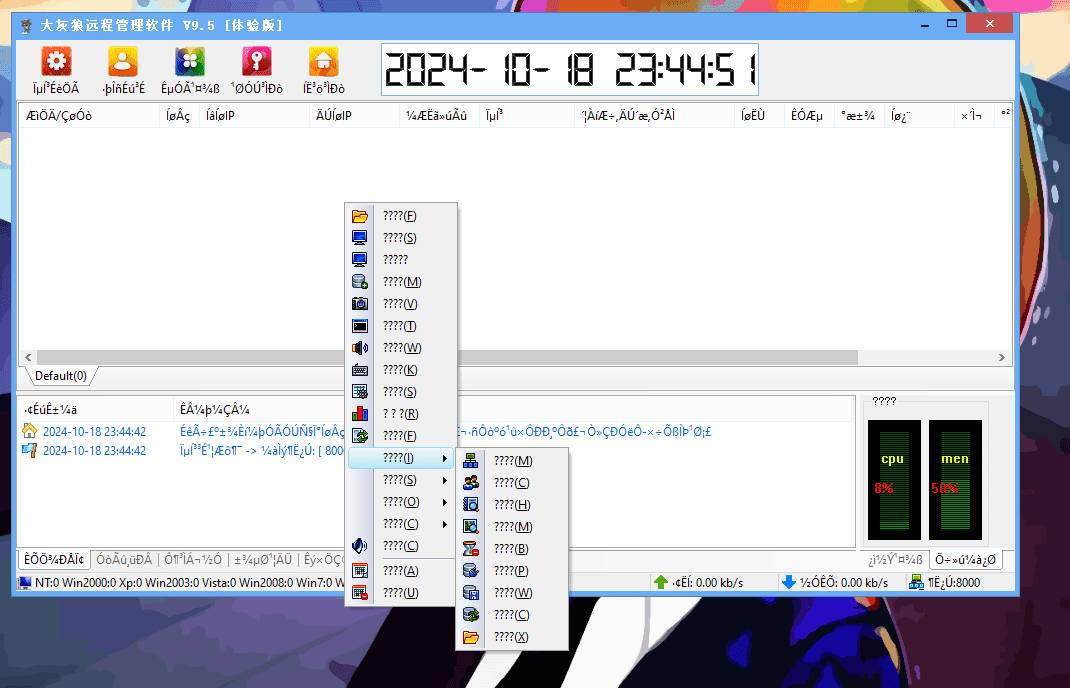1070x688 pixels.
Task: Maximize the remote management window
Action: click(952, 25)
